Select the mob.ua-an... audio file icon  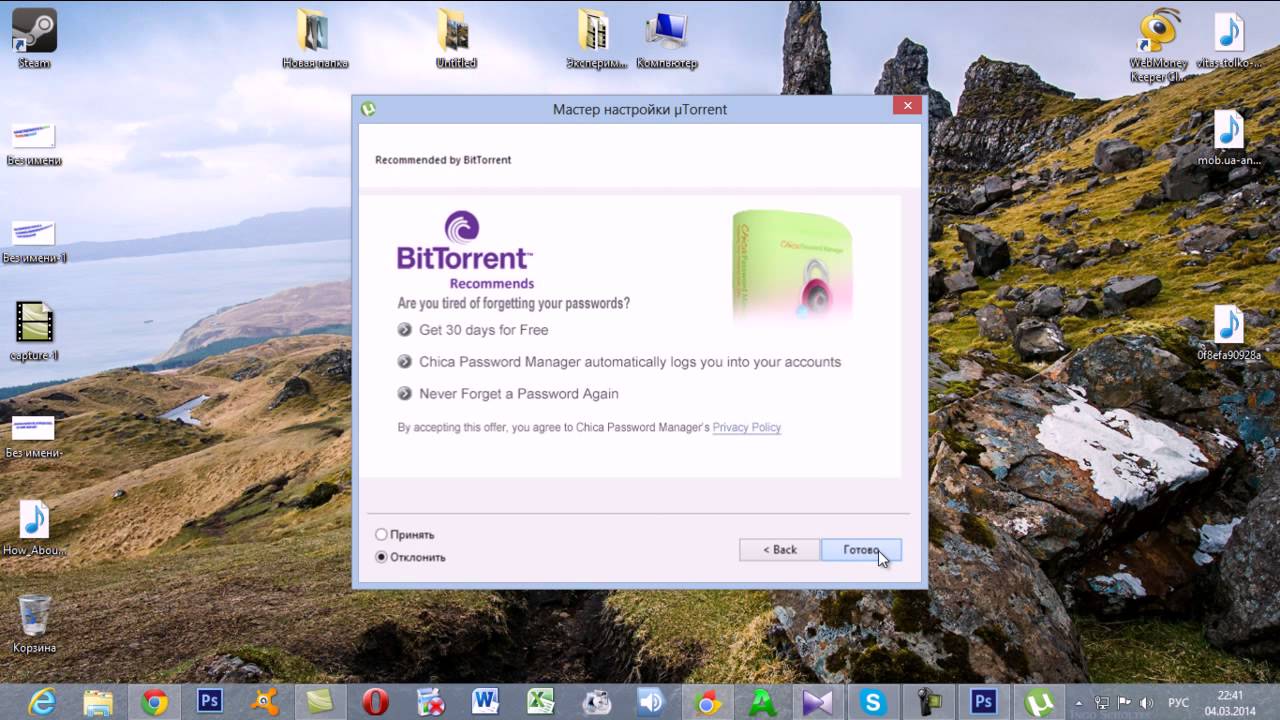tap(1229, 138)
